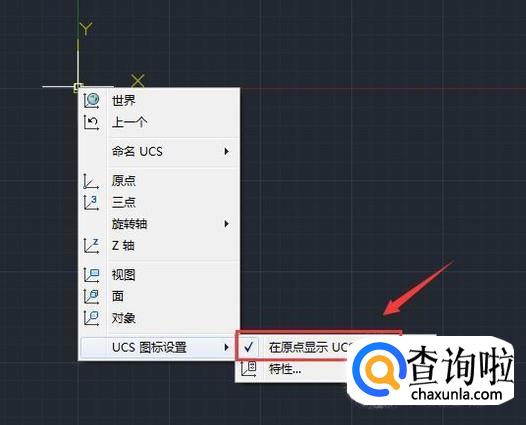The height and width of the screenshot is (425, 526).
Task: Click the Z Axis UCS icon
Action: tap(91, 246)
